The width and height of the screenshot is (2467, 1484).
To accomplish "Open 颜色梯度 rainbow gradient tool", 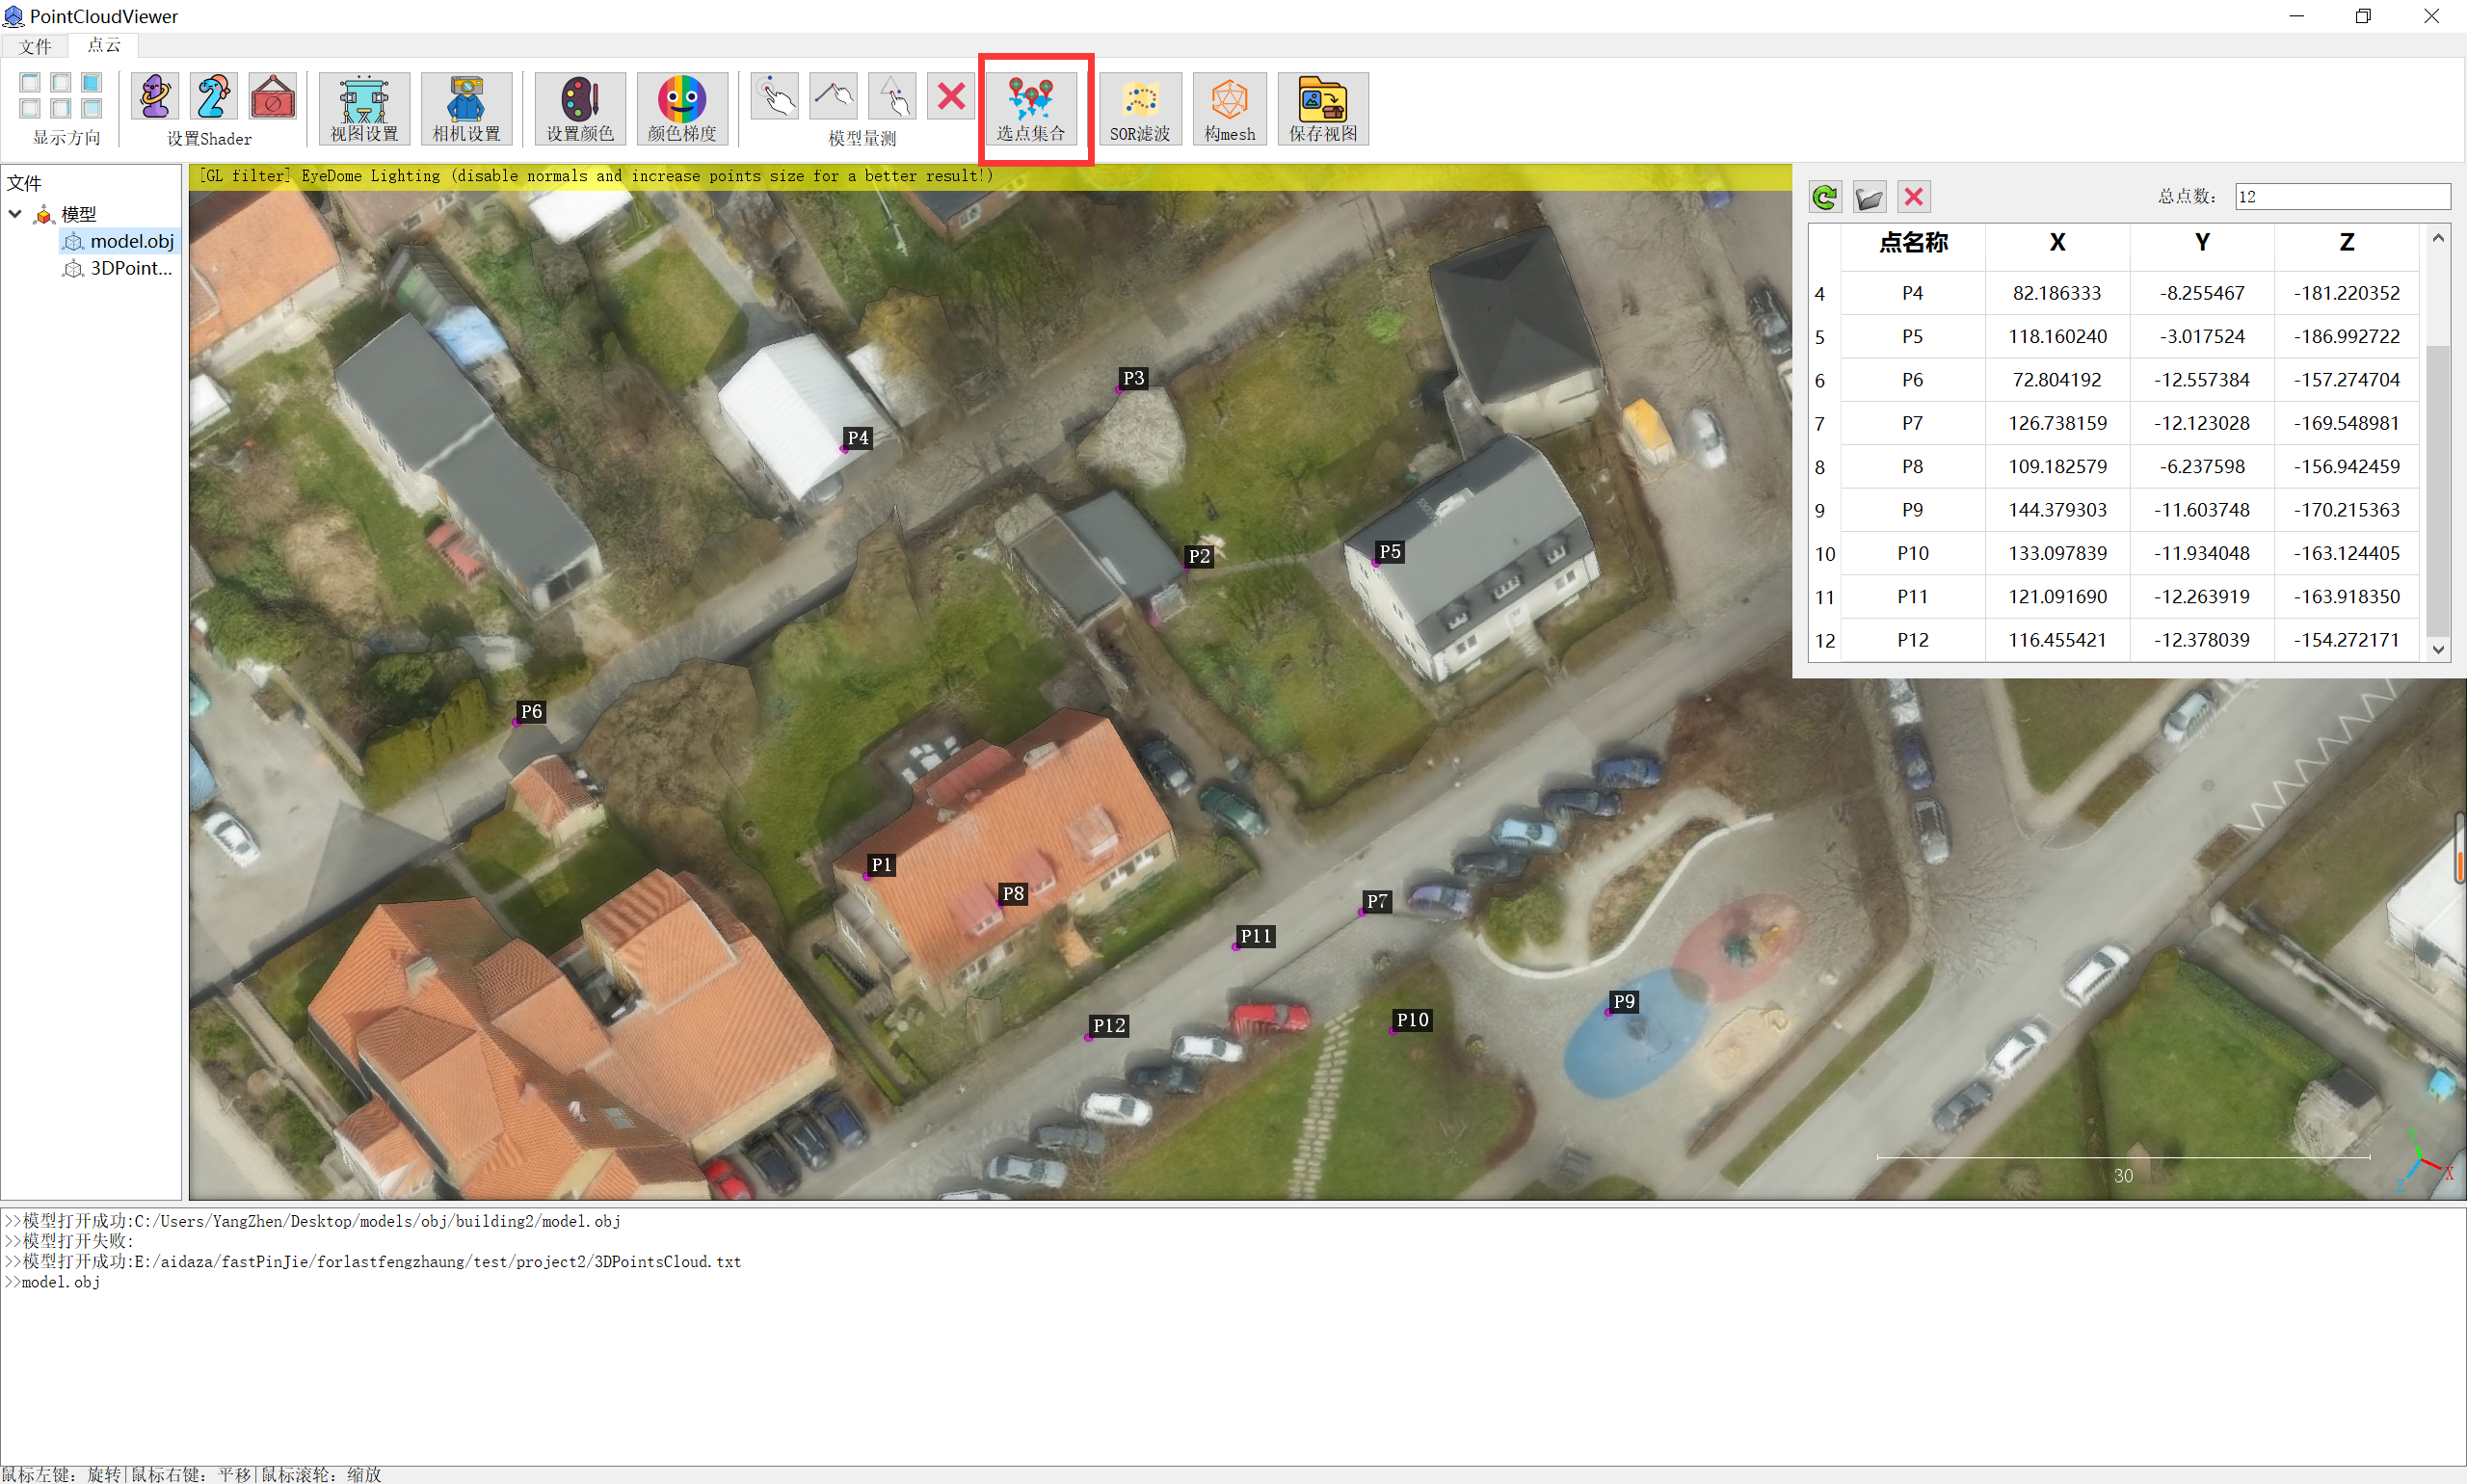I will pyautogui.click(x=682, y=108).
